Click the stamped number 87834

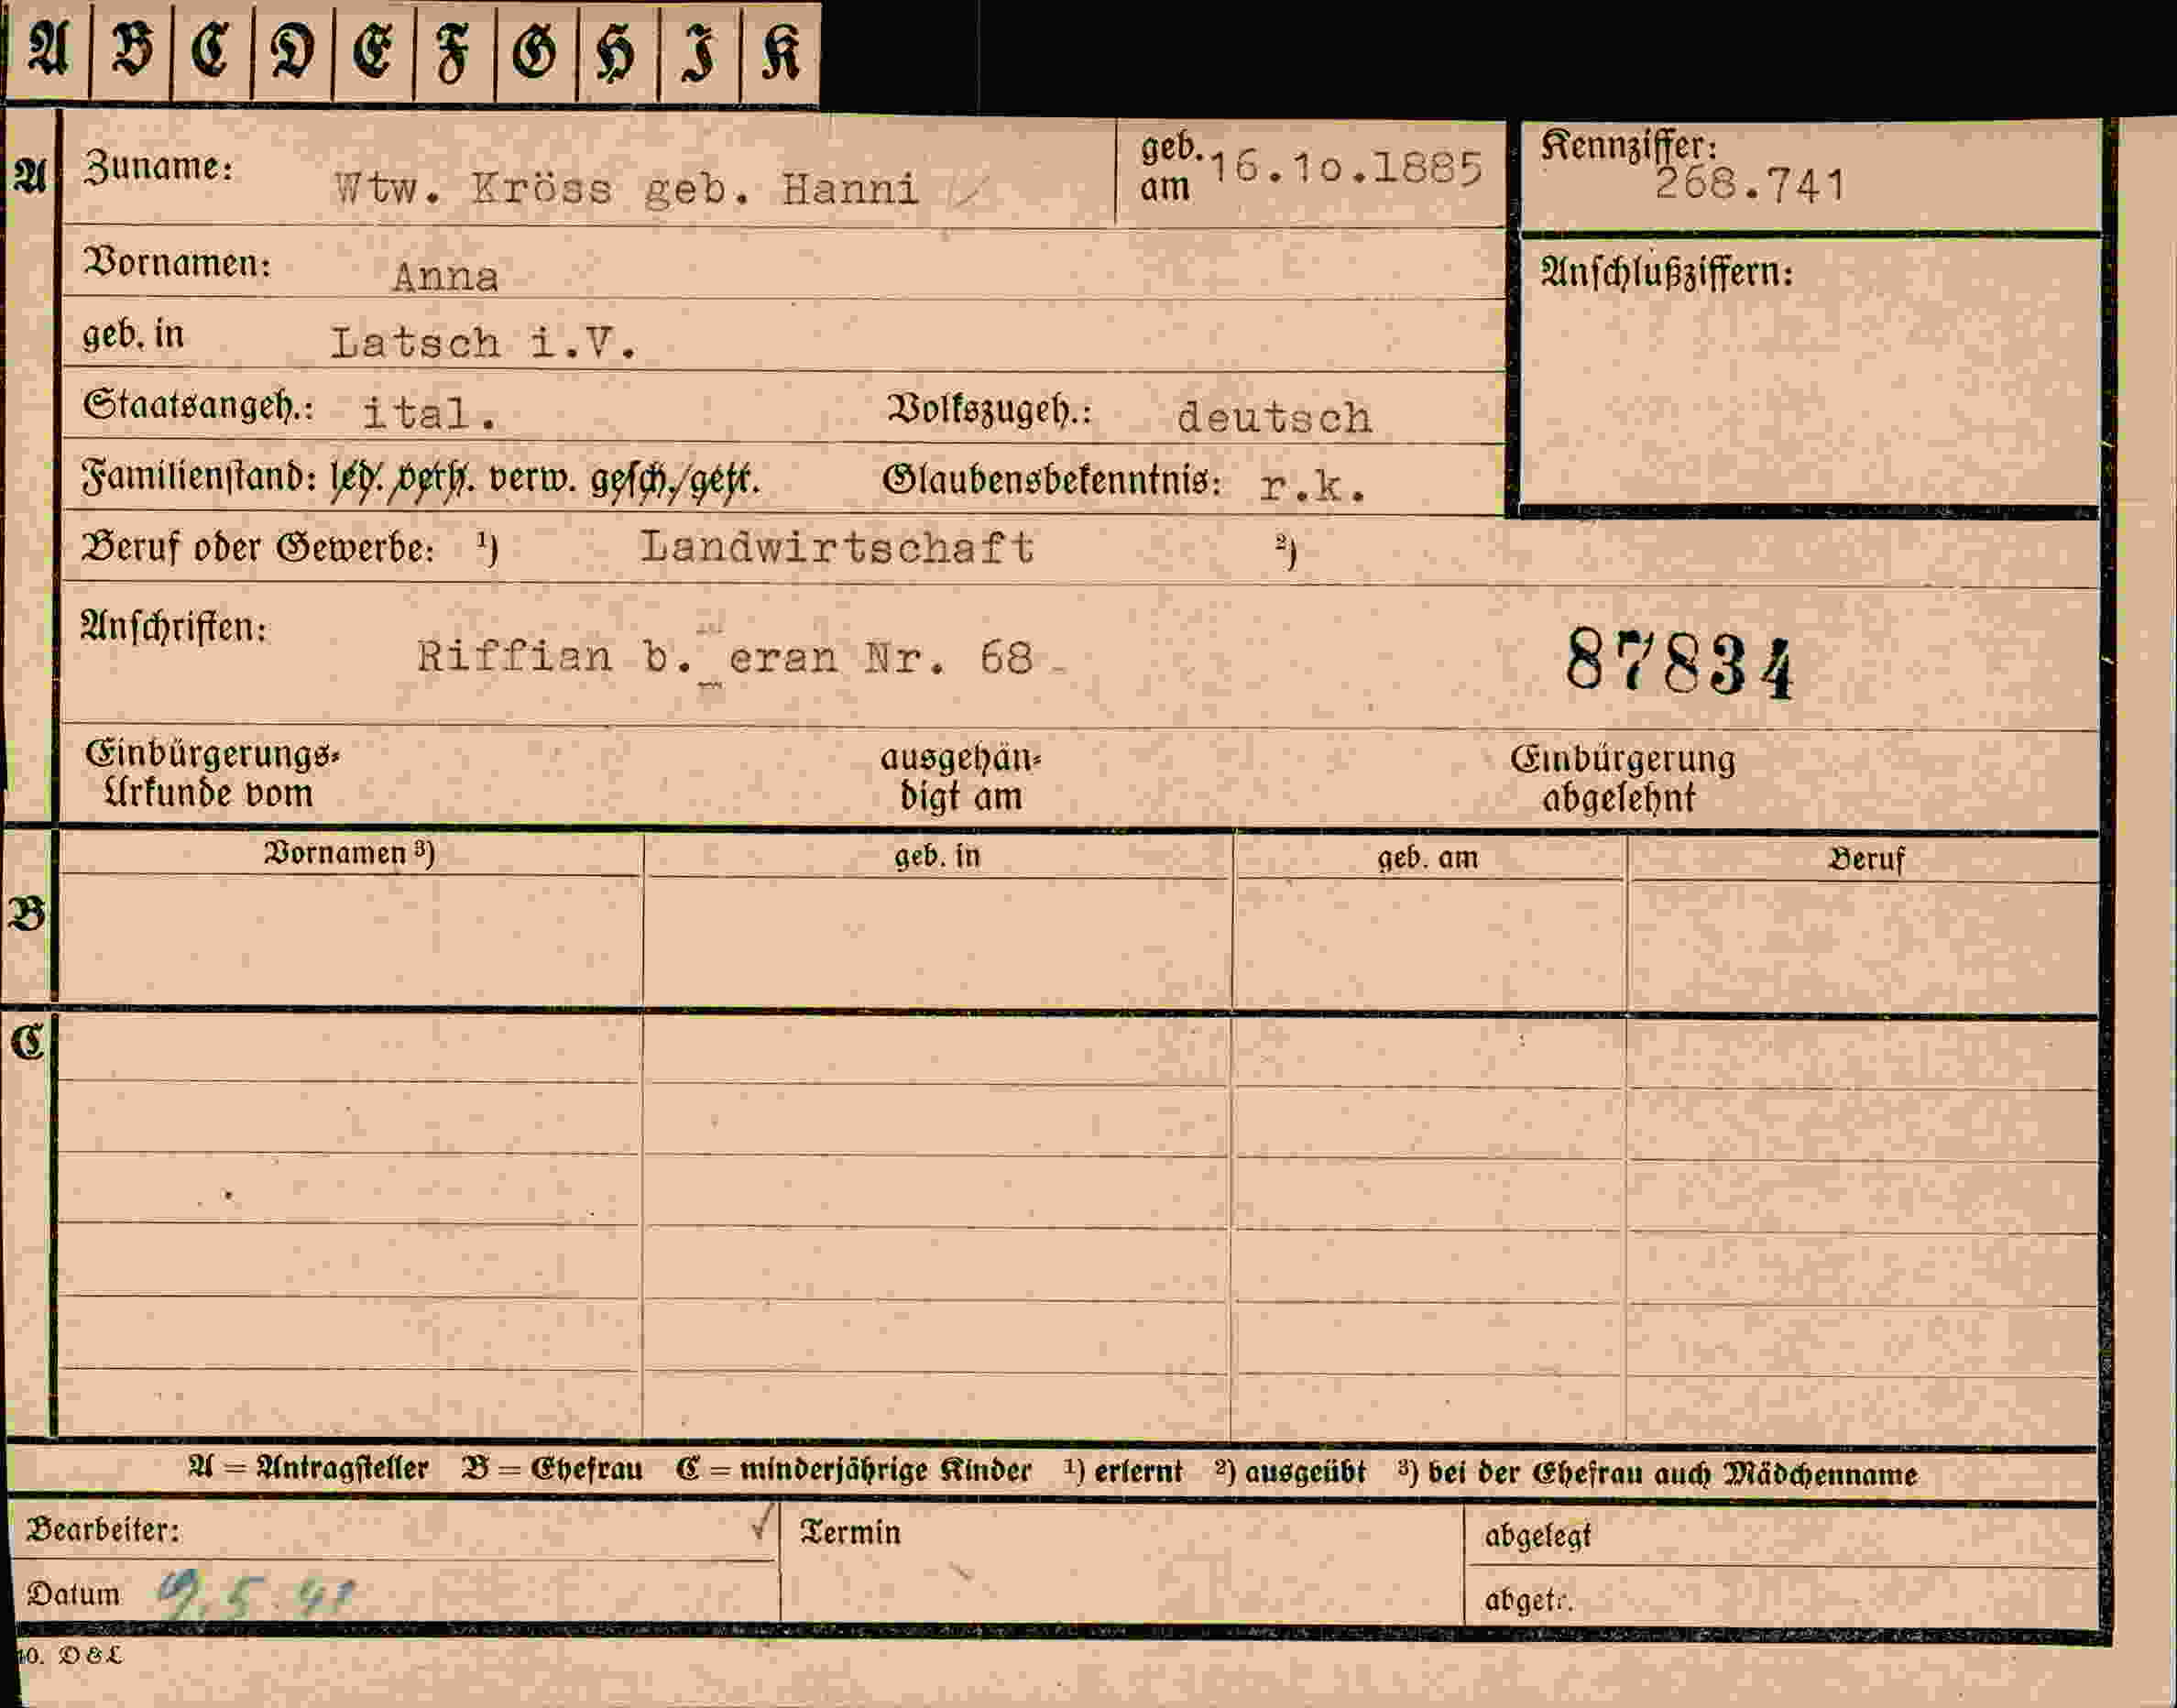coord(1681,662)
